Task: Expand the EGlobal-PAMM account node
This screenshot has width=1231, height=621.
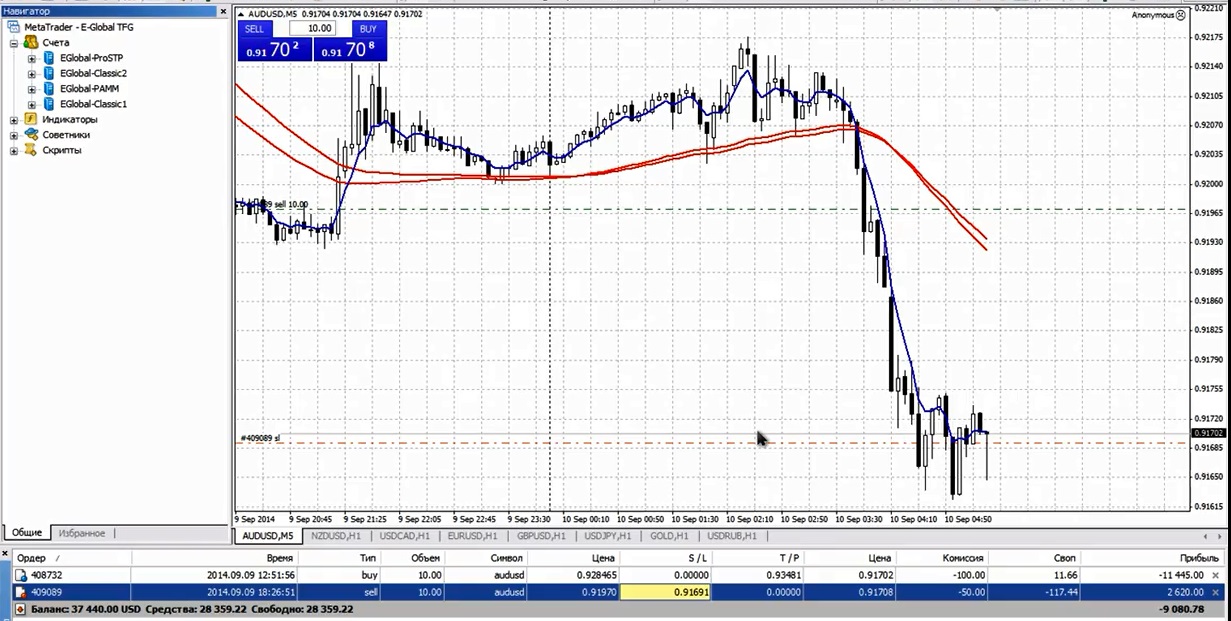Action: point(32,89)
